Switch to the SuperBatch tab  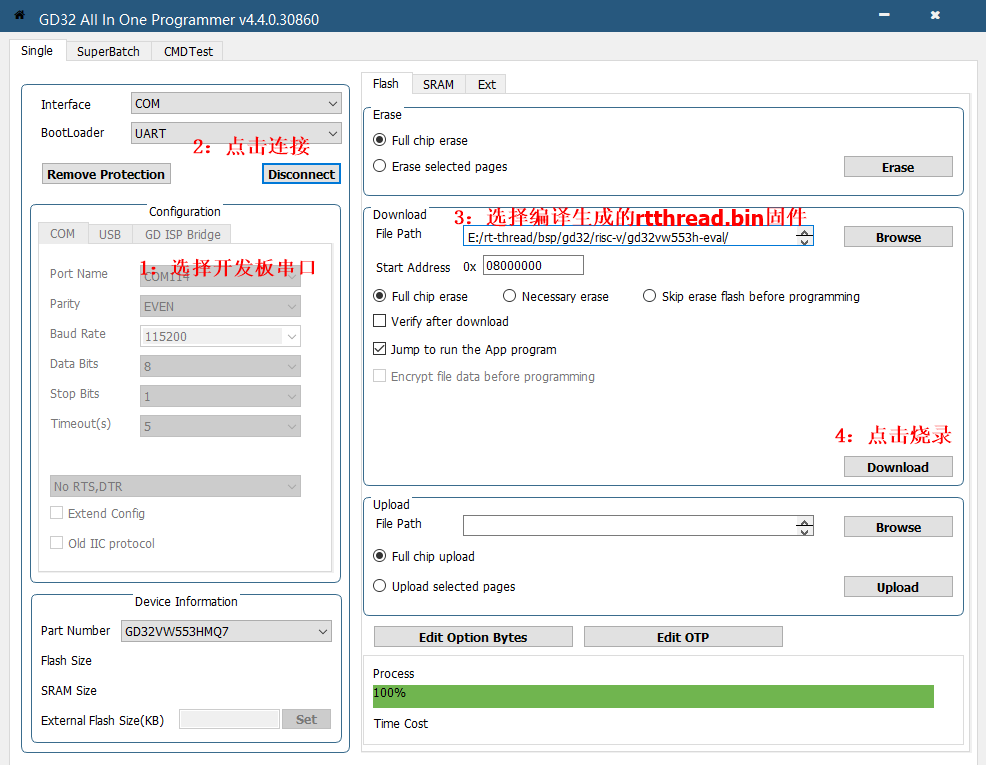(108, 51)
